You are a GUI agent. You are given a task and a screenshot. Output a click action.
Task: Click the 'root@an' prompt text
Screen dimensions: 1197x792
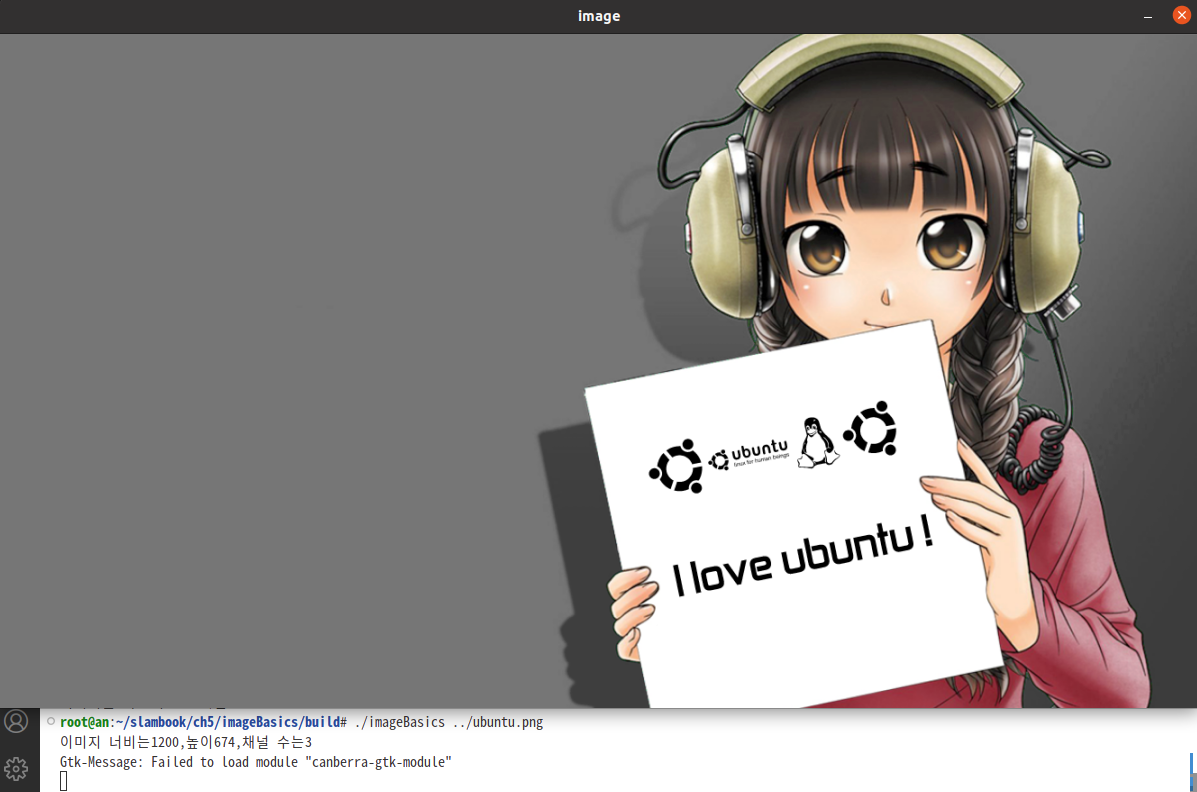[85, 722]
